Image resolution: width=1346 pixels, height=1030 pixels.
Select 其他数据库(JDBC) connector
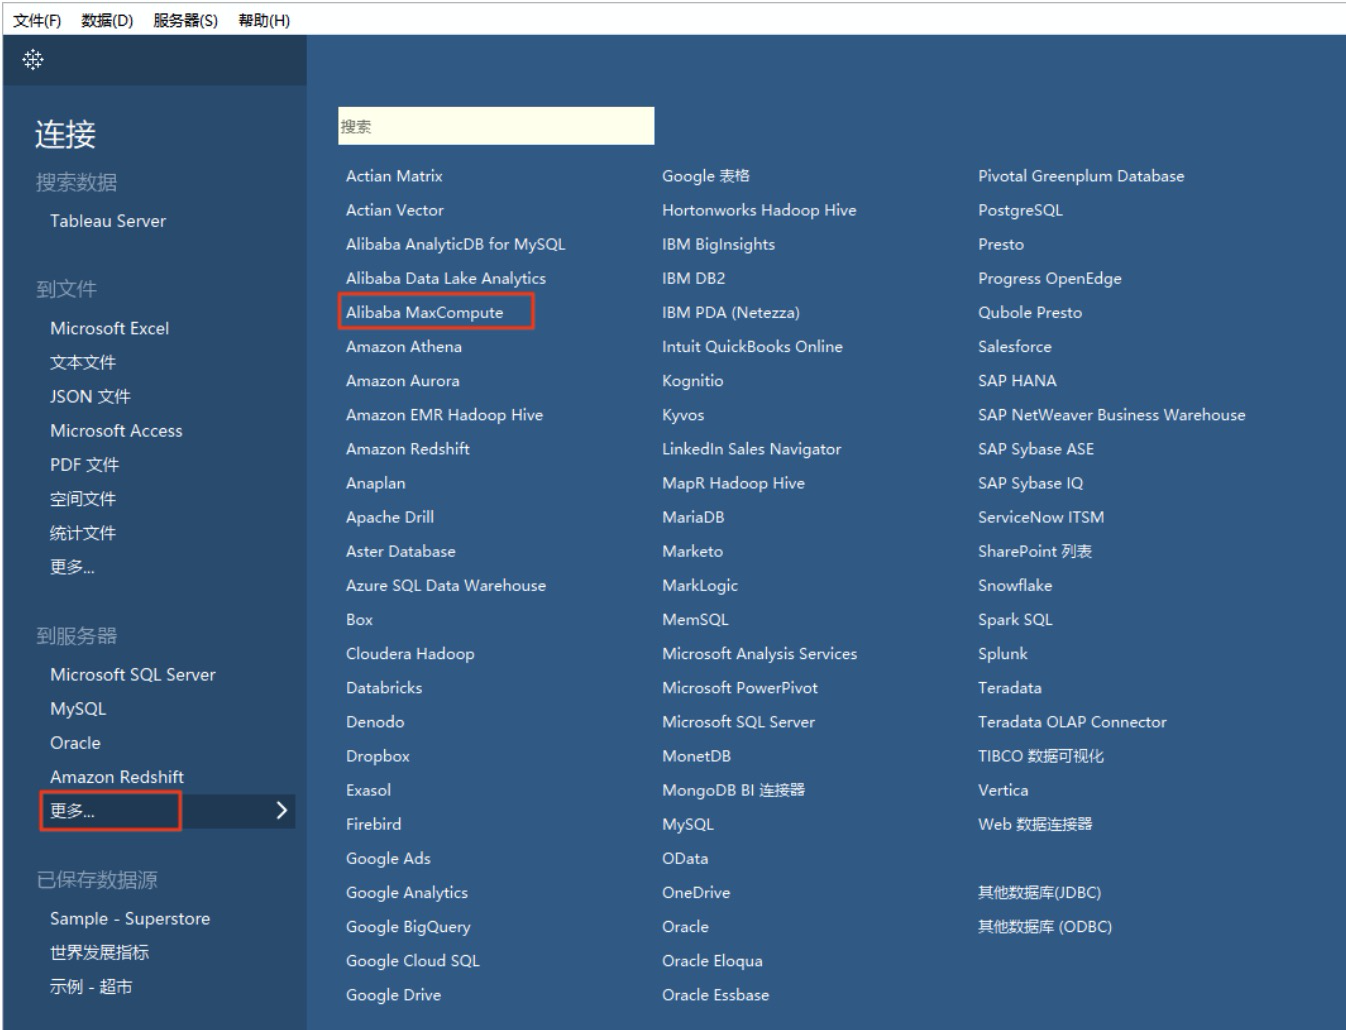1039,892
